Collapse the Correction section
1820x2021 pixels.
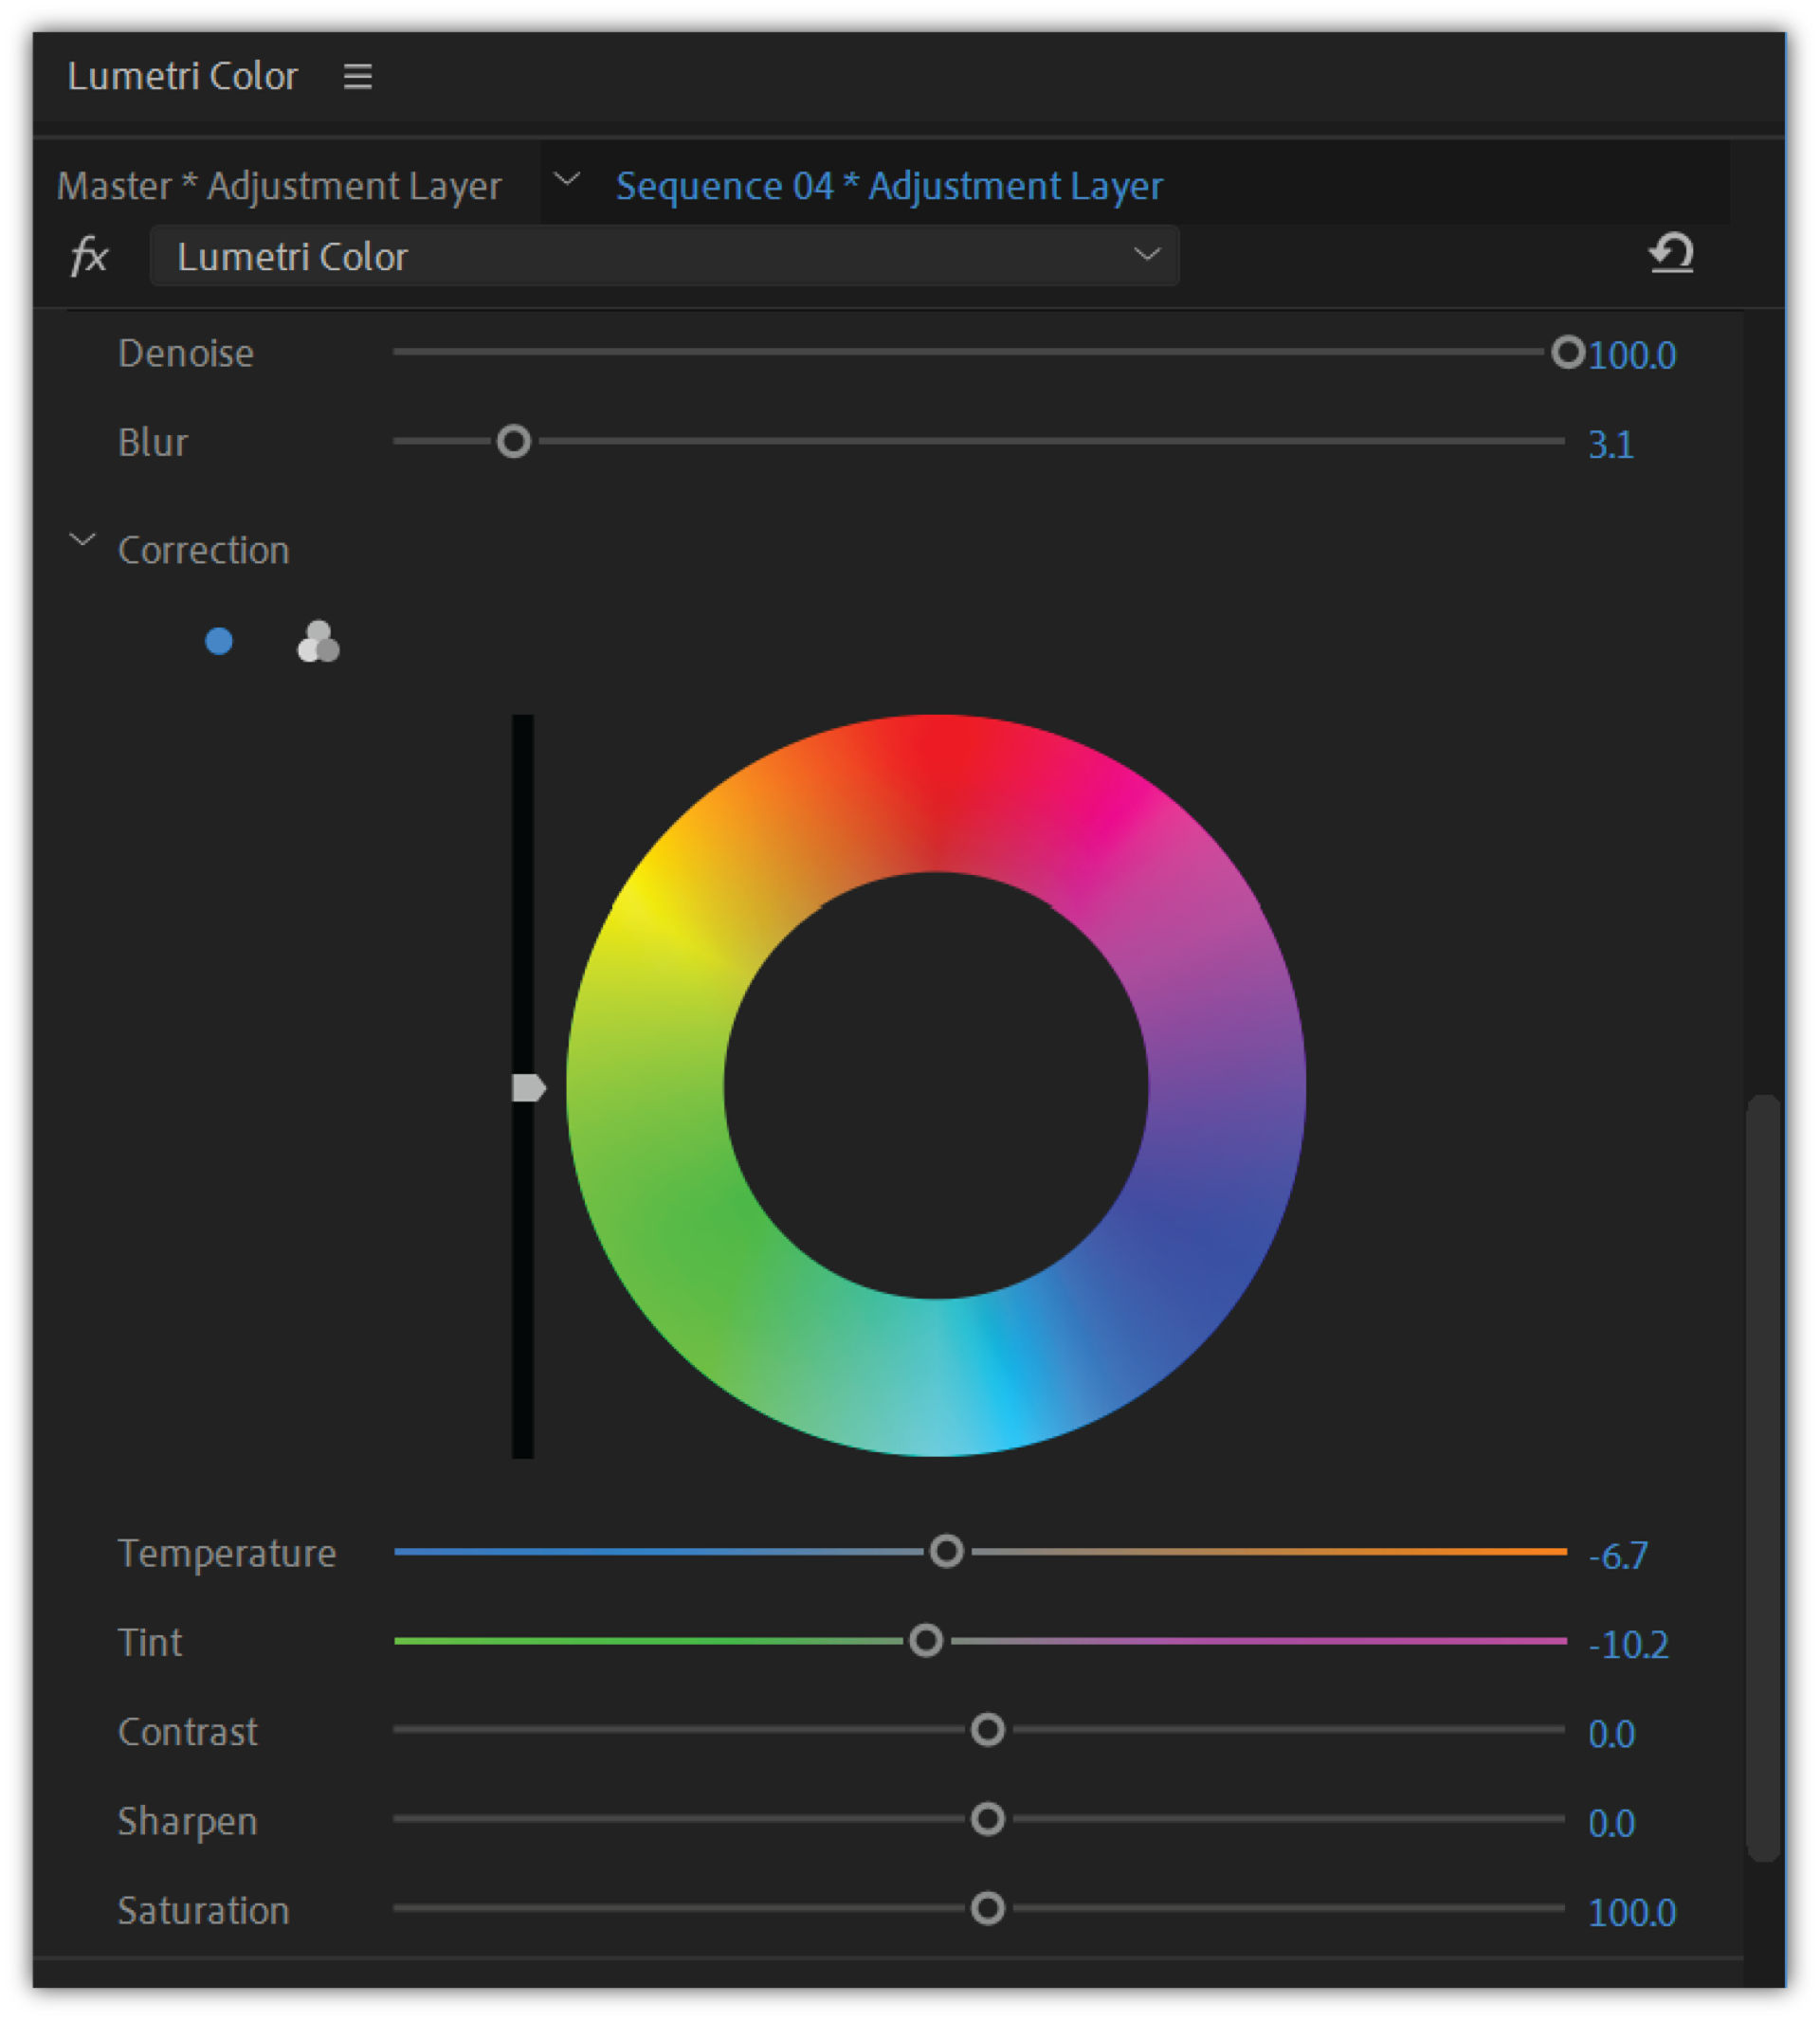pyautogui.click(x=83, y=539)
